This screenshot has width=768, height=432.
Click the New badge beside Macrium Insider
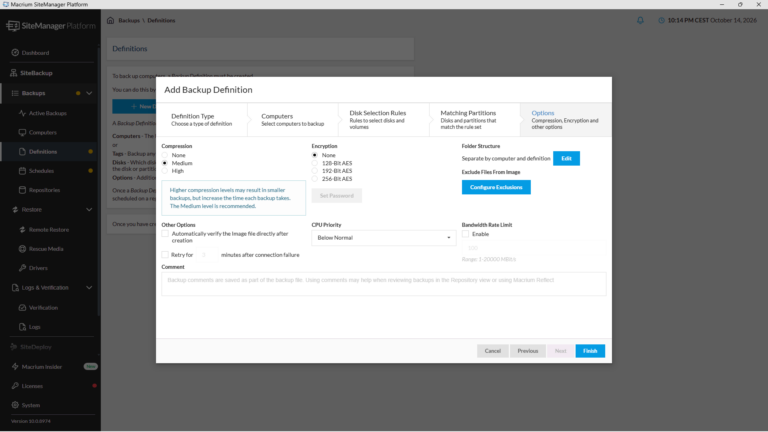click(x=91, y=366)
